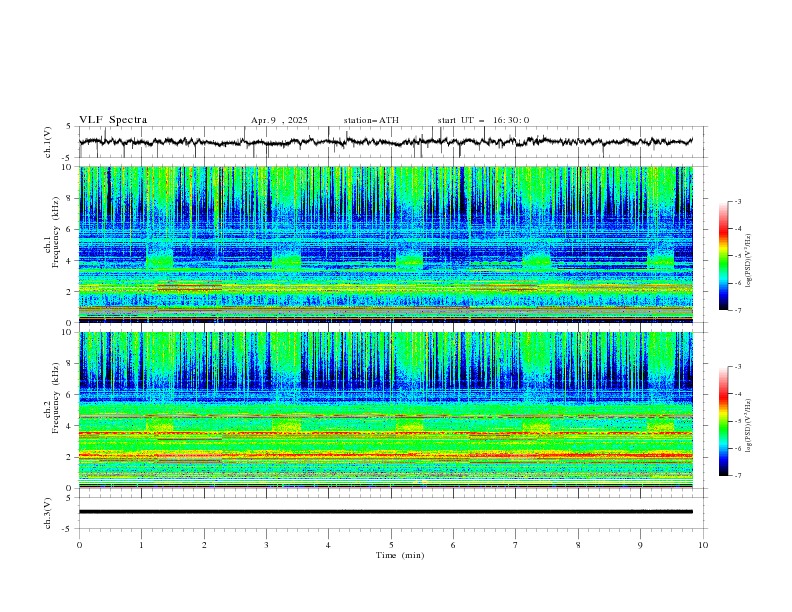Click the "log(PSD)(V²/Hz)" label beside ch.2 colorbar

[x=749, y=425]
